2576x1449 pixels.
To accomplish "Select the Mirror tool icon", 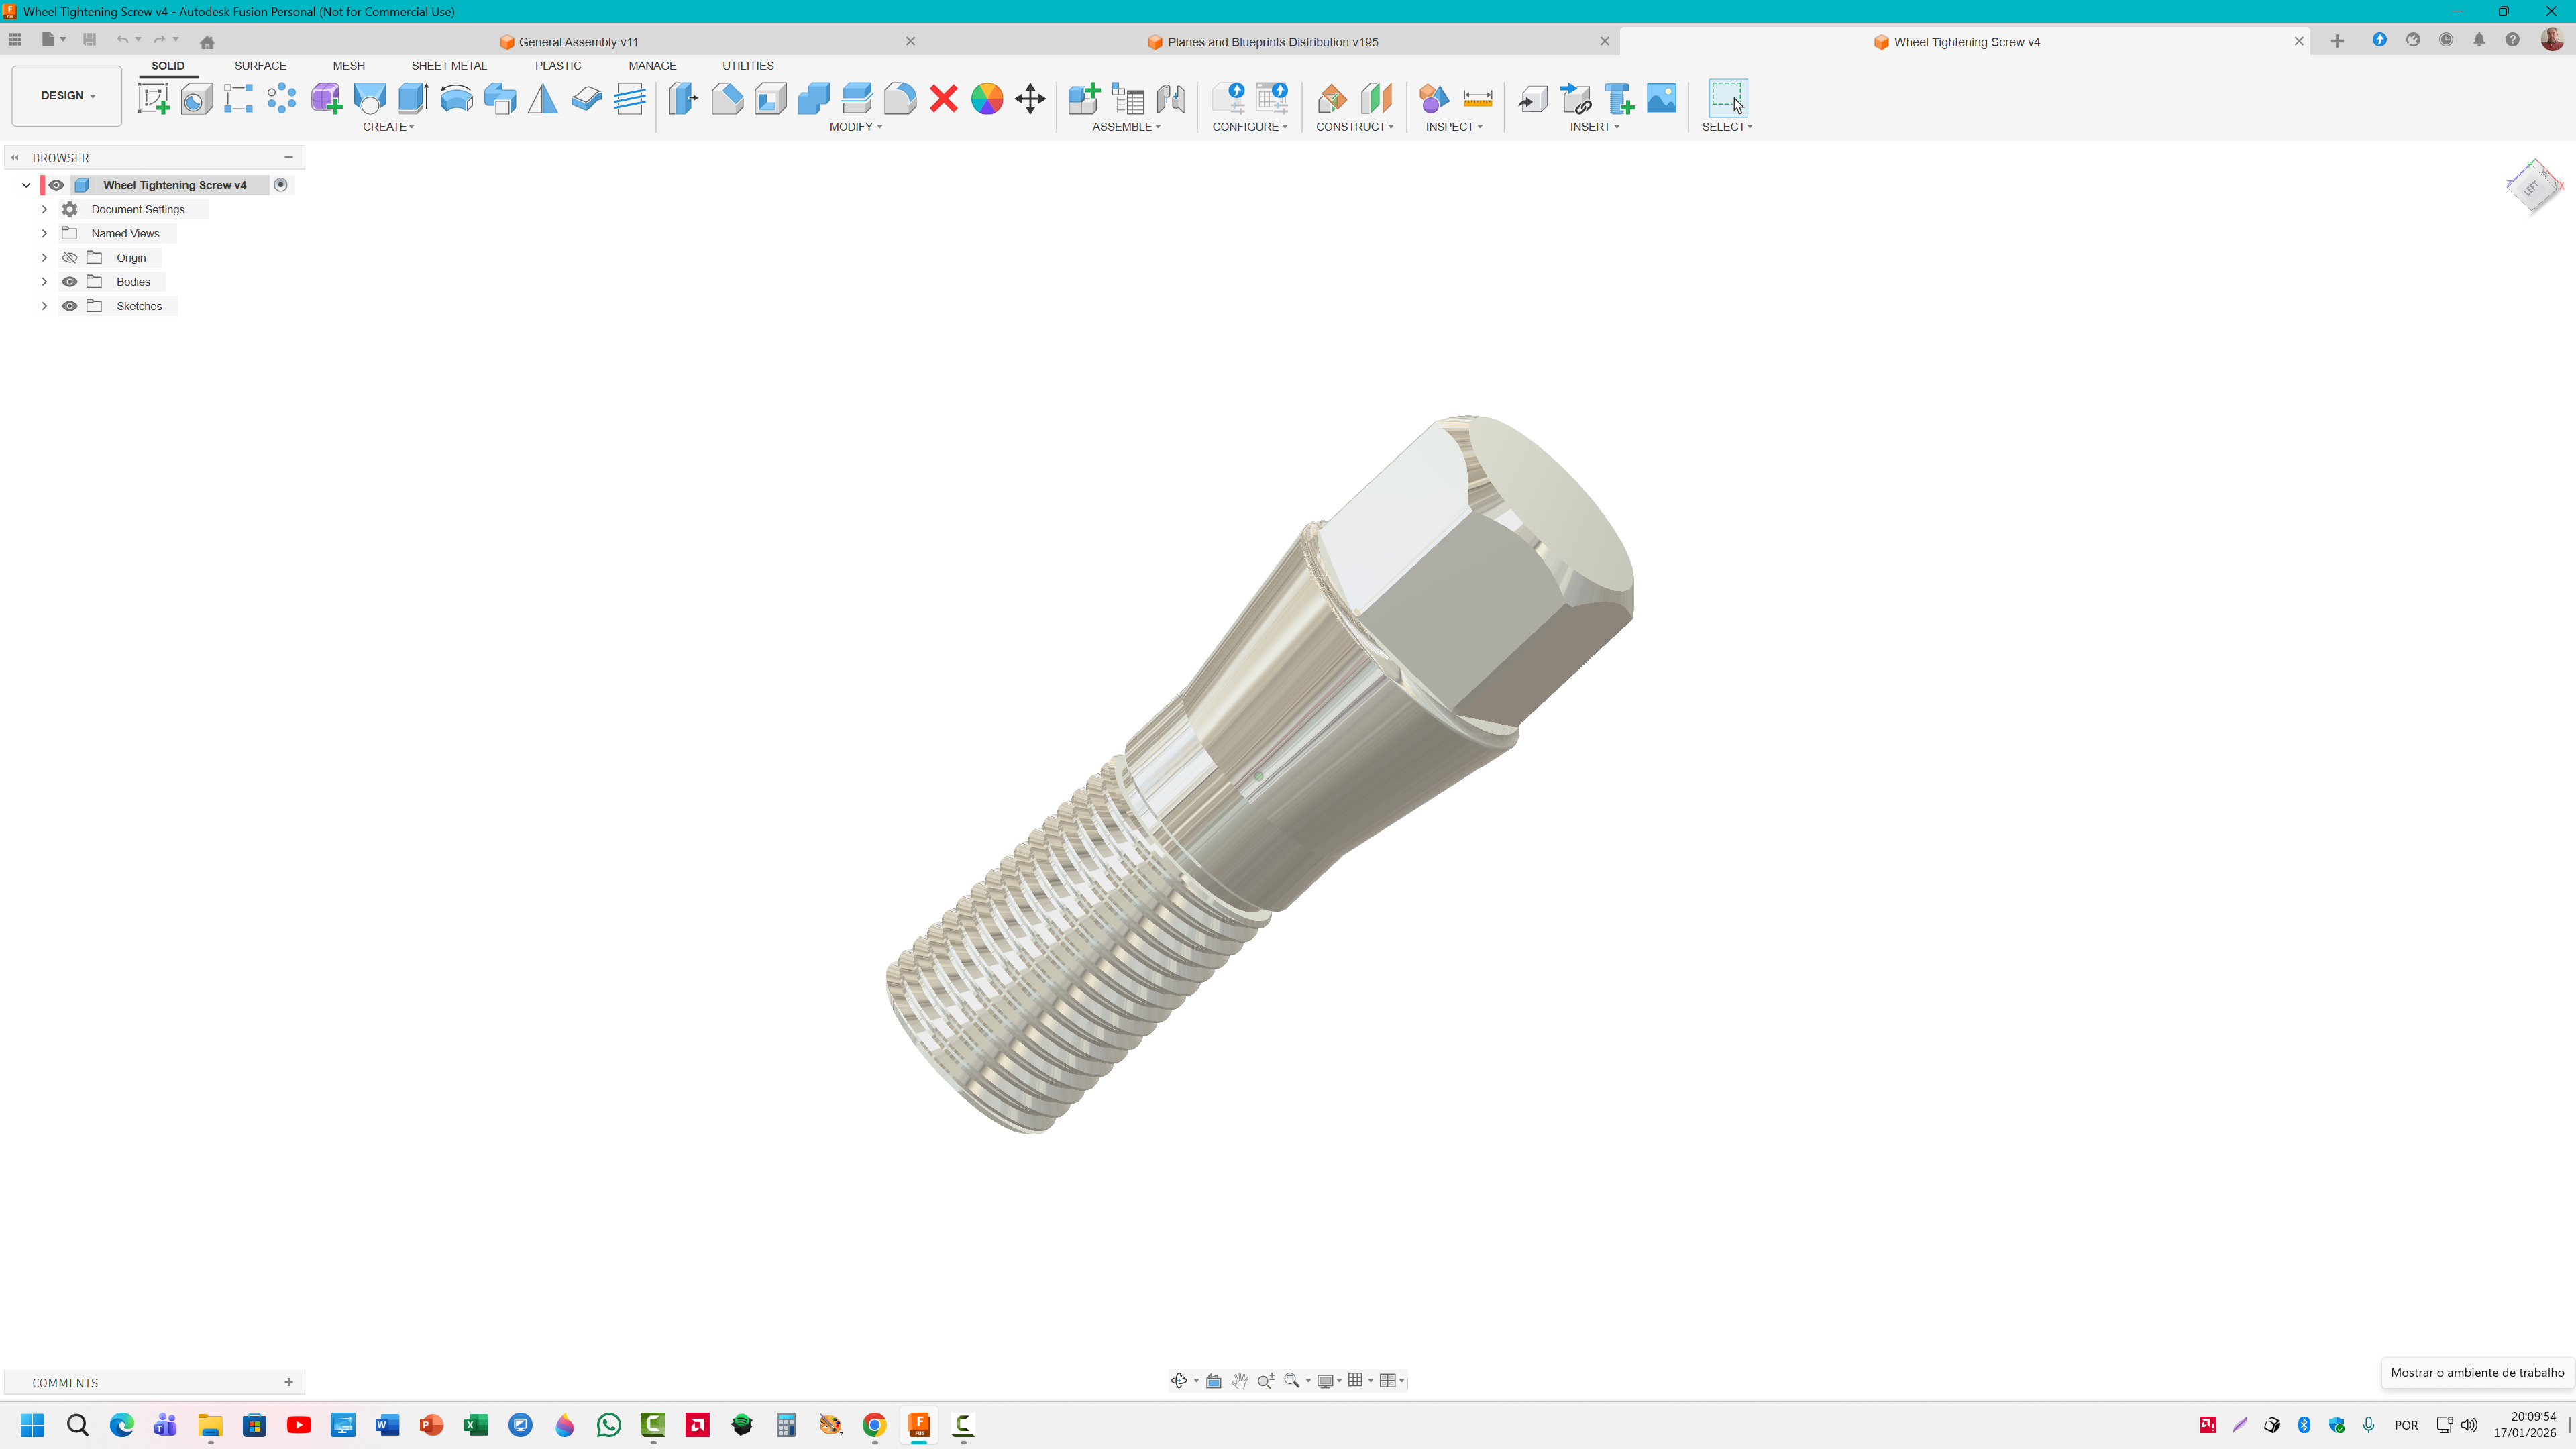I will (x=543, y=98).
